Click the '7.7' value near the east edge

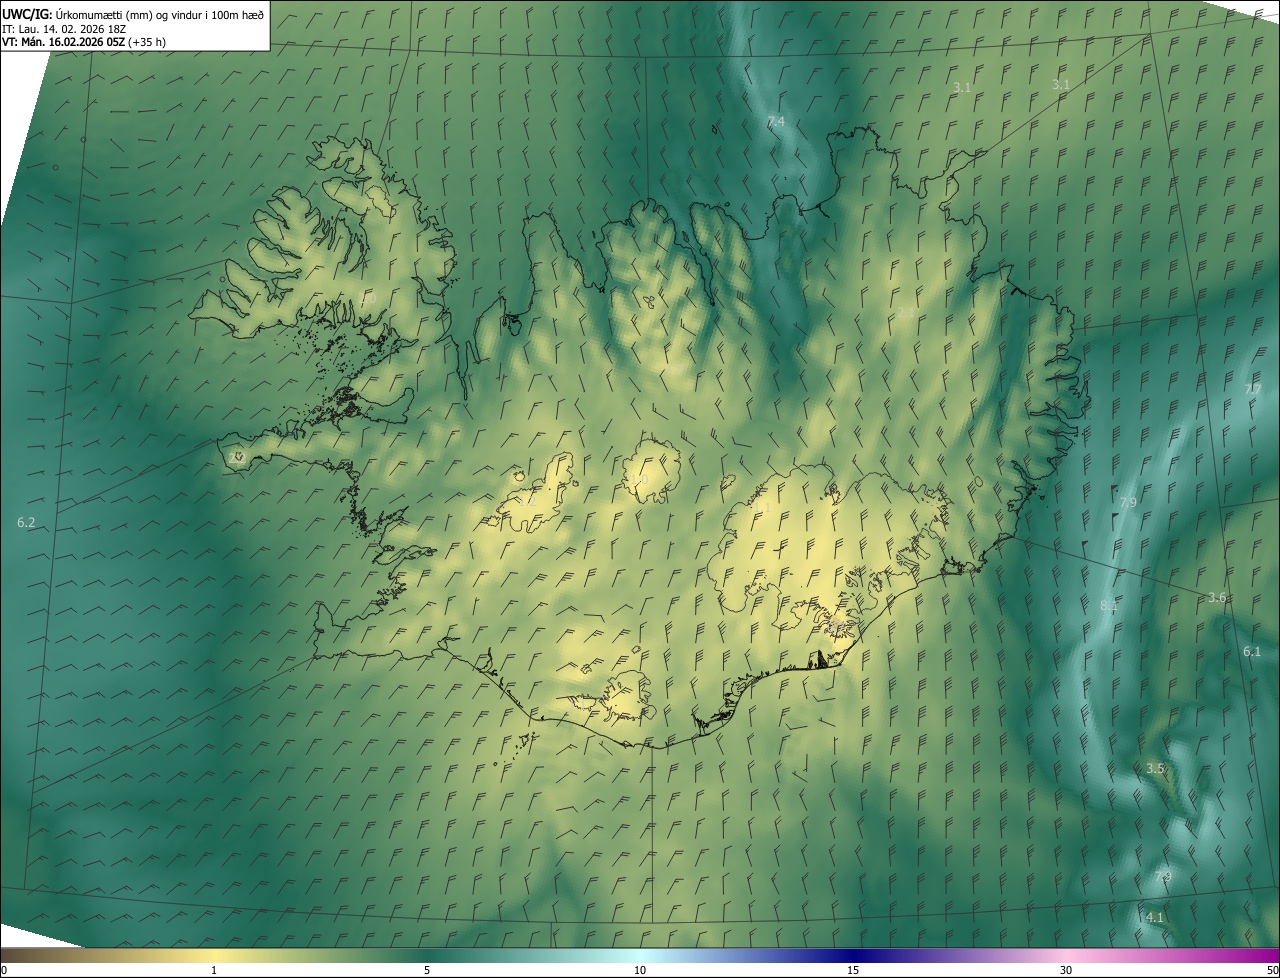coord(1252,389)
